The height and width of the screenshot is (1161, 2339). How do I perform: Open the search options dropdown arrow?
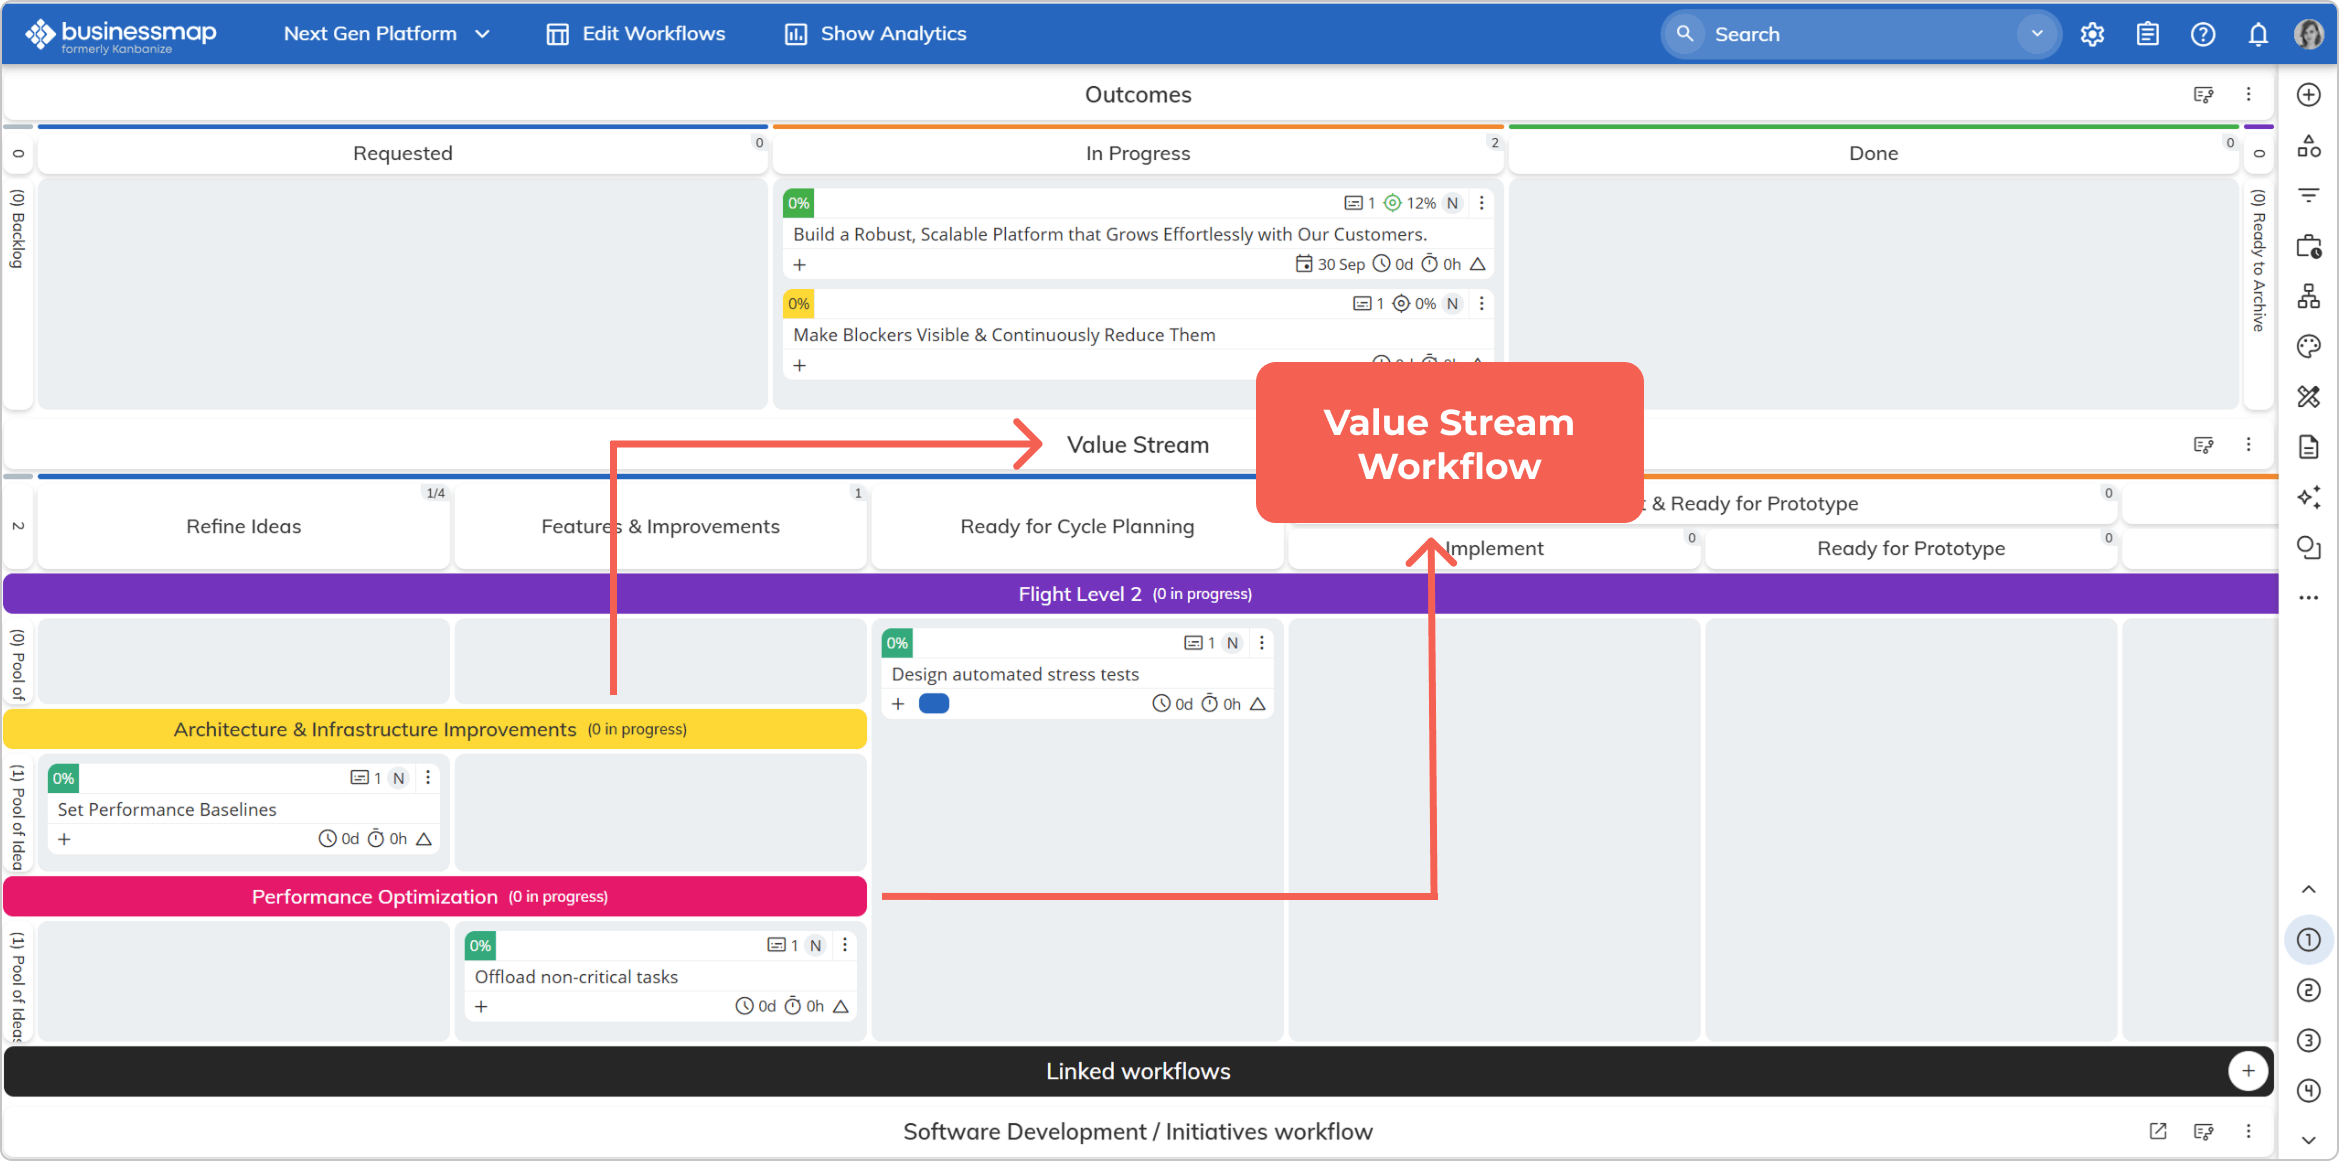2037,33
